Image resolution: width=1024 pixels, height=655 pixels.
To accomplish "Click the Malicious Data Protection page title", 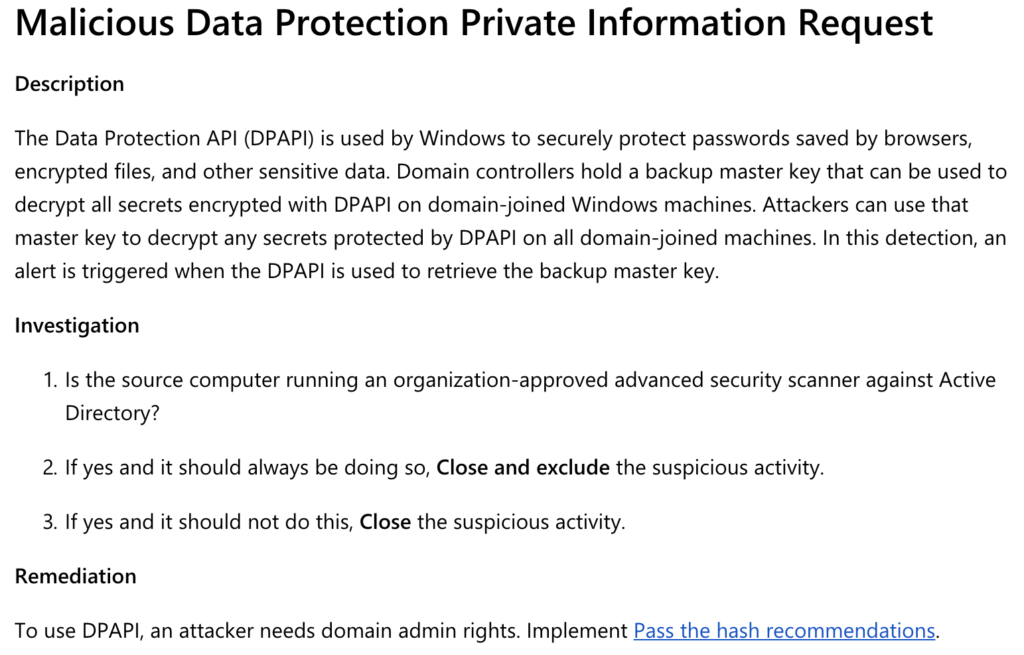I will point(474,24).
